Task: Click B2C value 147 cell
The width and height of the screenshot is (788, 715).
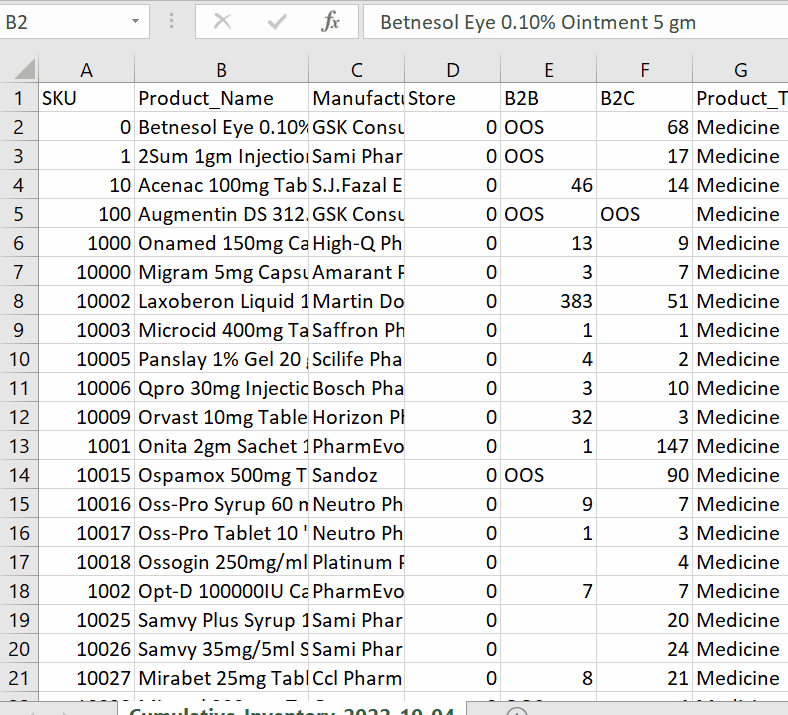Action: (x=644, y=446)
